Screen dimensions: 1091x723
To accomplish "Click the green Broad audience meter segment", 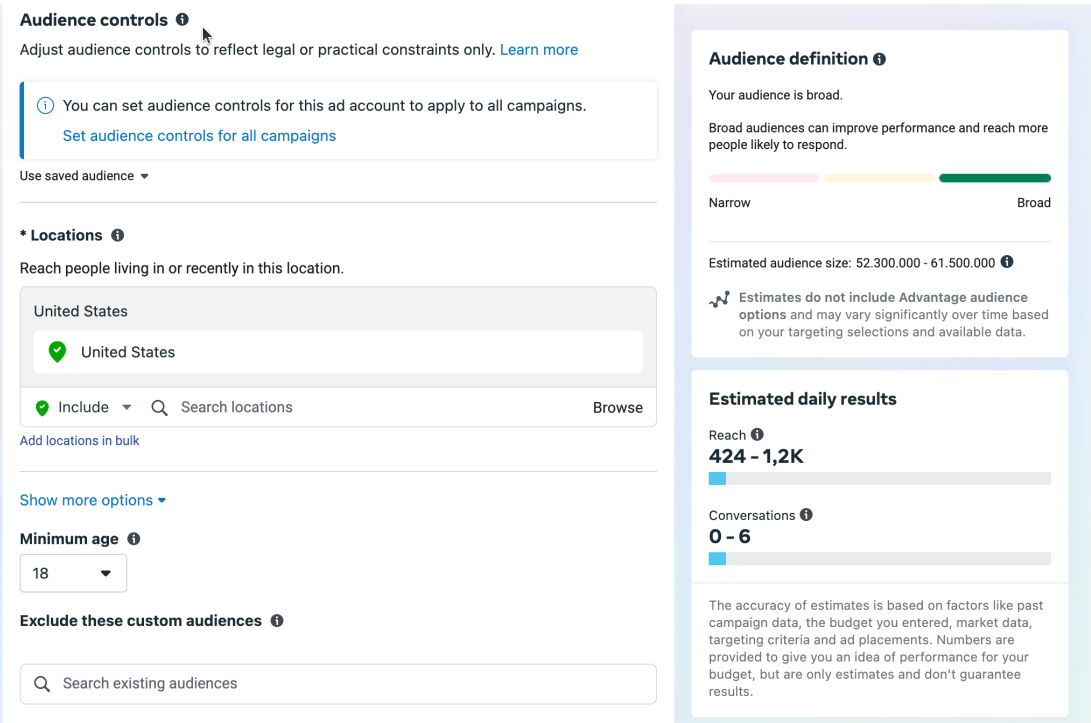I will (994, 178).
